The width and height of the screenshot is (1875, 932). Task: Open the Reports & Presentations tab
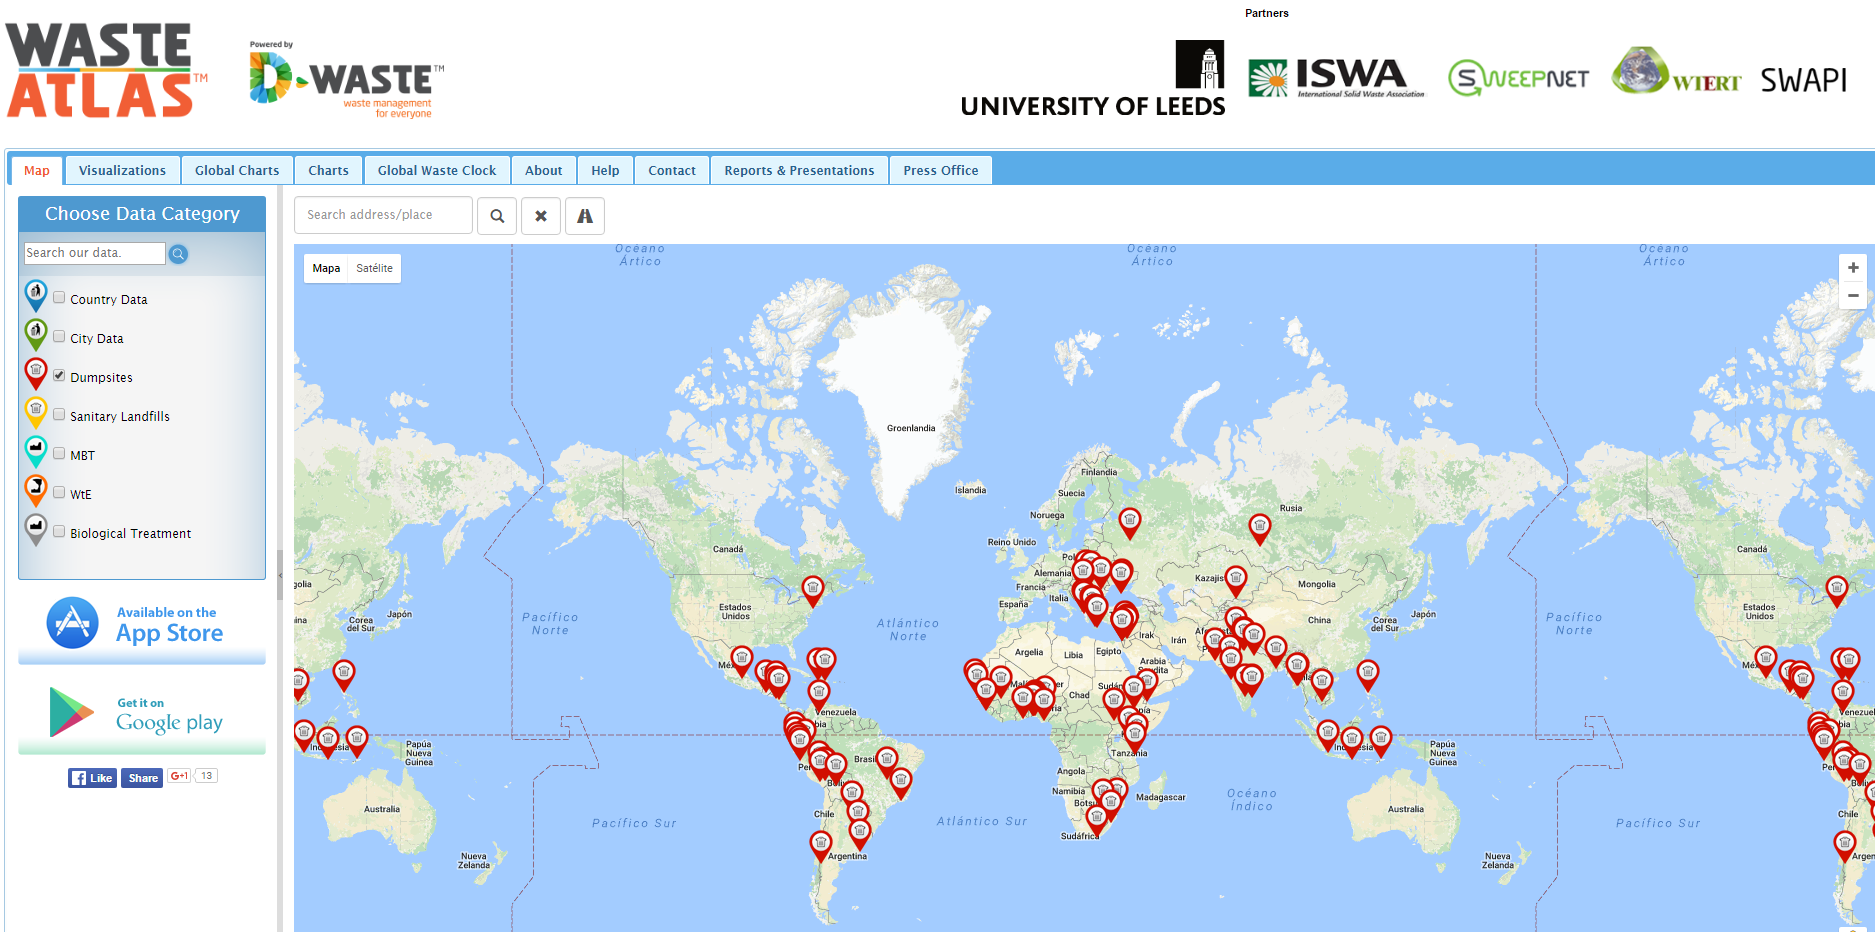click(799, 171)
